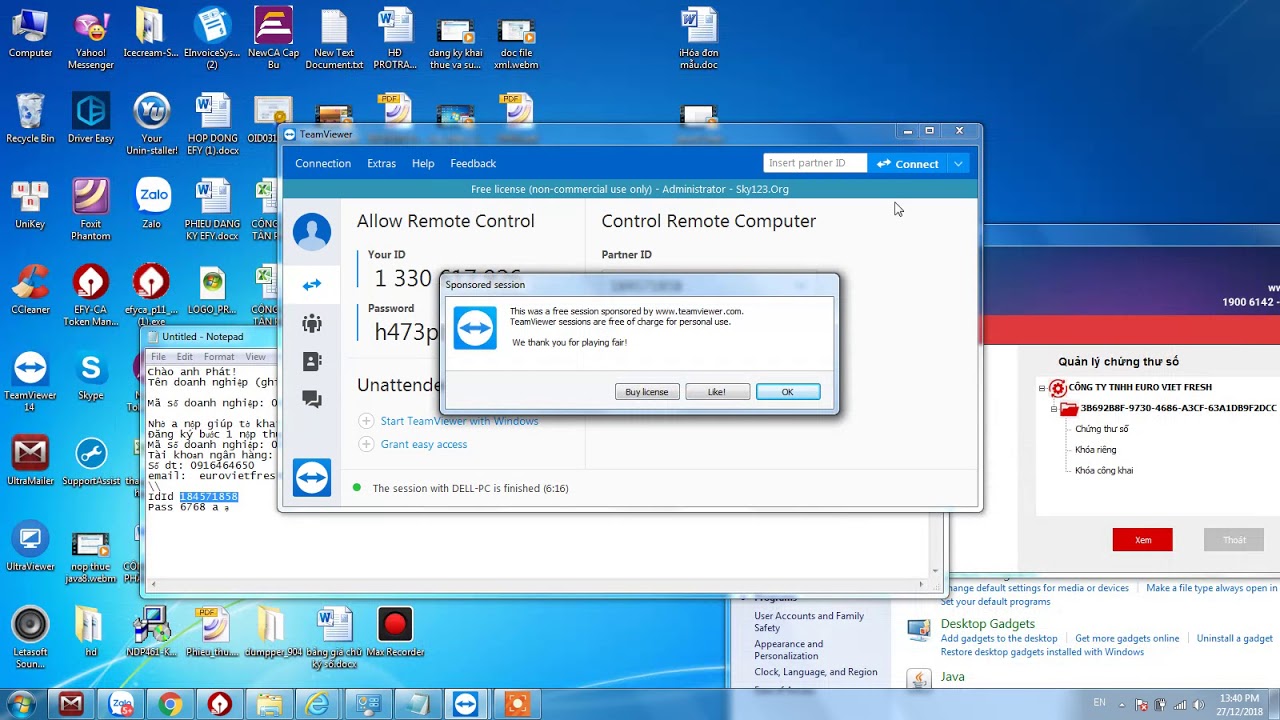Click TeamViewer icon on the taskbar
Image resolution: width=1280 pixels, height=720 pixels.
(466, 705)
